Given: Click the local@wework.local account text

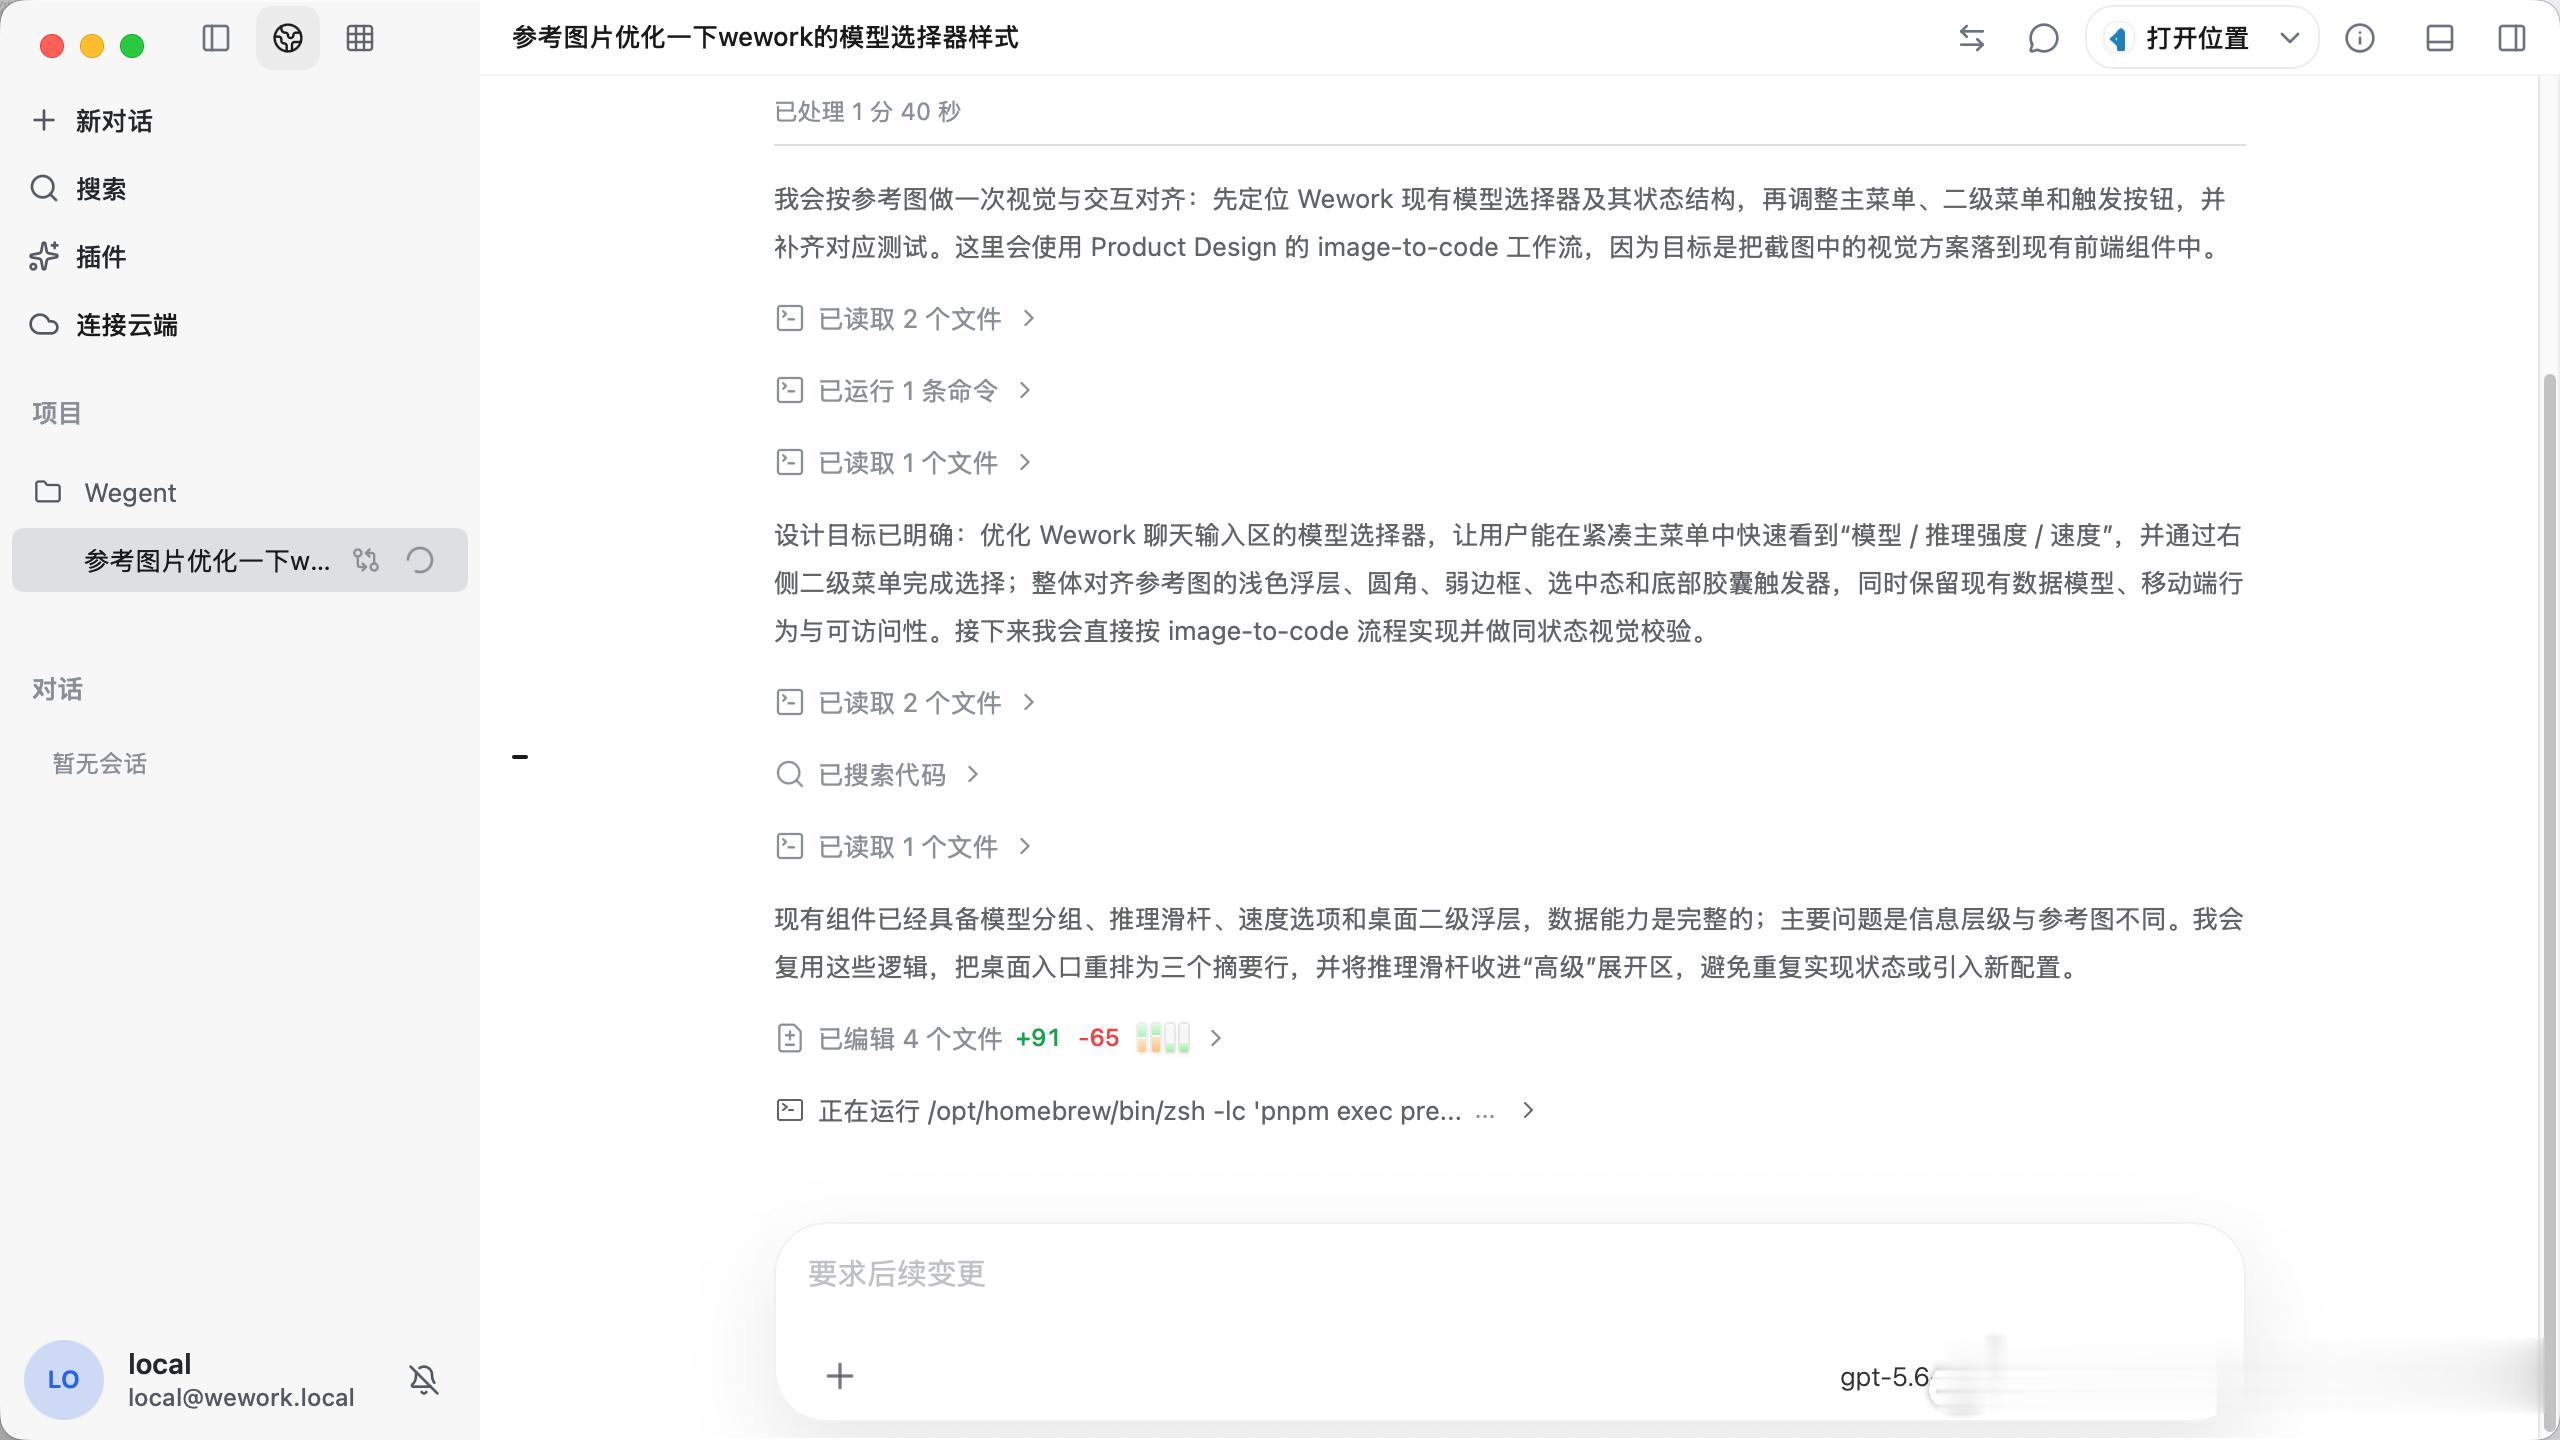Looking at the screenshot, I should click(x=241, y=1398).
